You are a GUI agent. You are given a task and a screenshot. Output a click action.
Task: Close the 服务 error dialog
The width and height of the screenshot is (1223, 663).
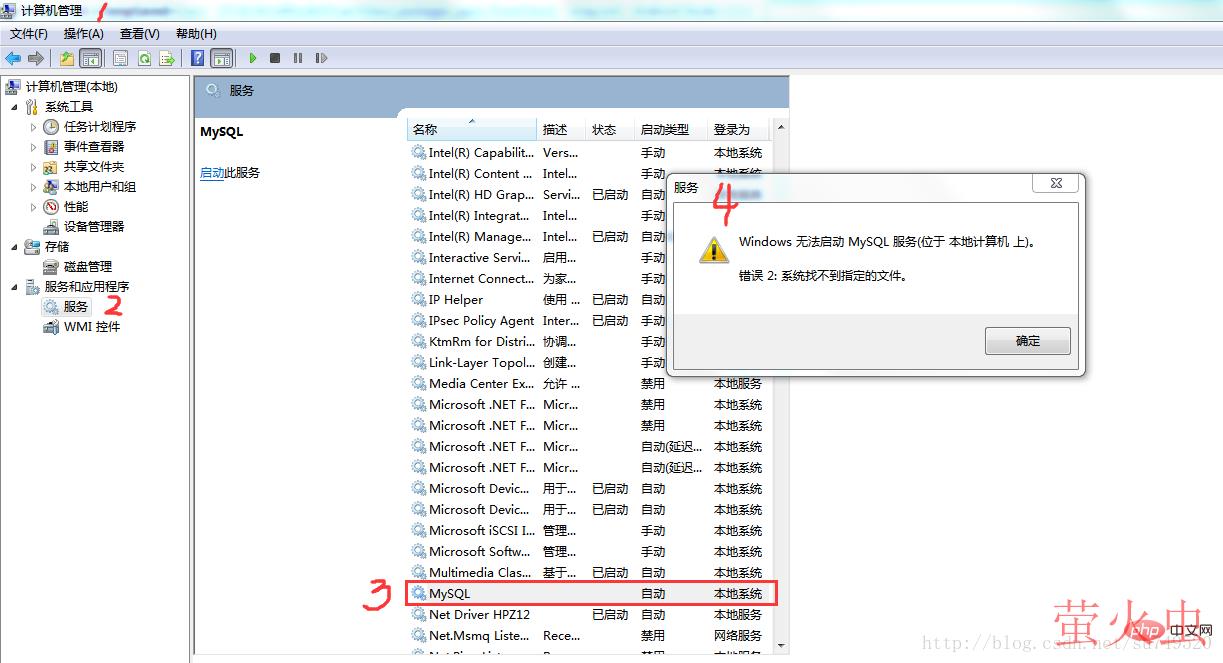coord(1056,183)
